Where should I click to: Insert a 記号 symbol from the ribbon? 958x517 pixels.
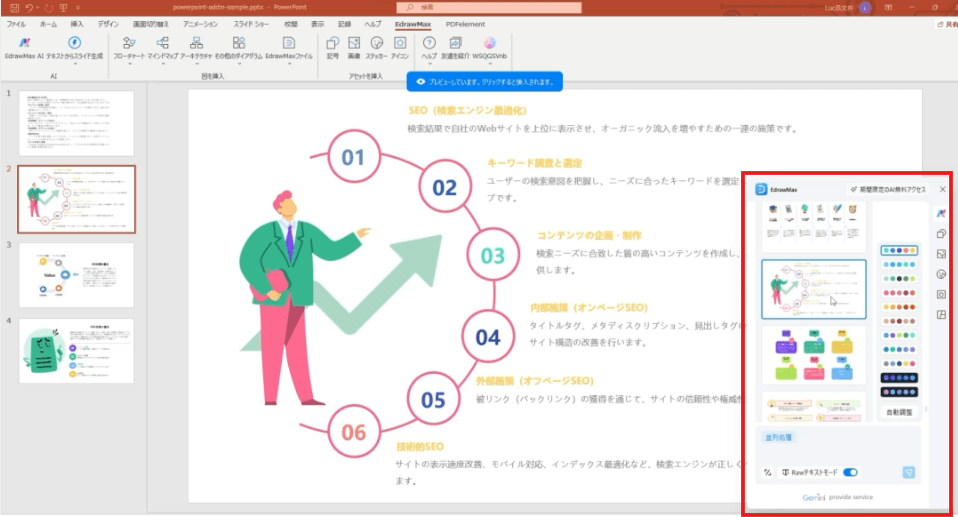click(332, 48)
